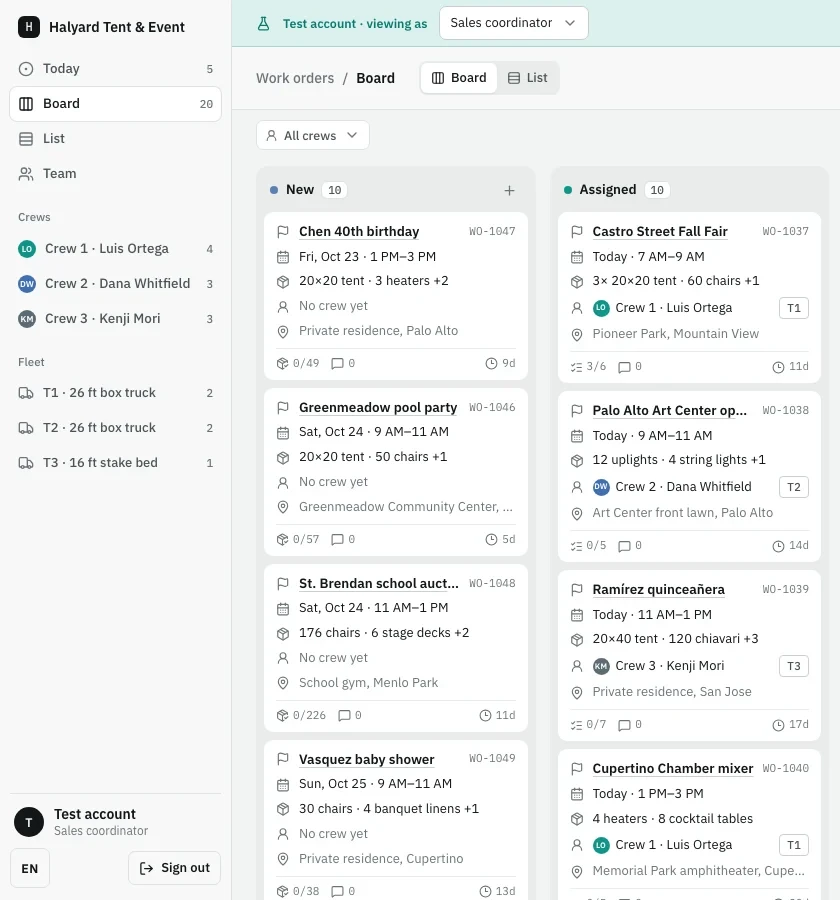Click the Sign out button

[x=175, y=868]
